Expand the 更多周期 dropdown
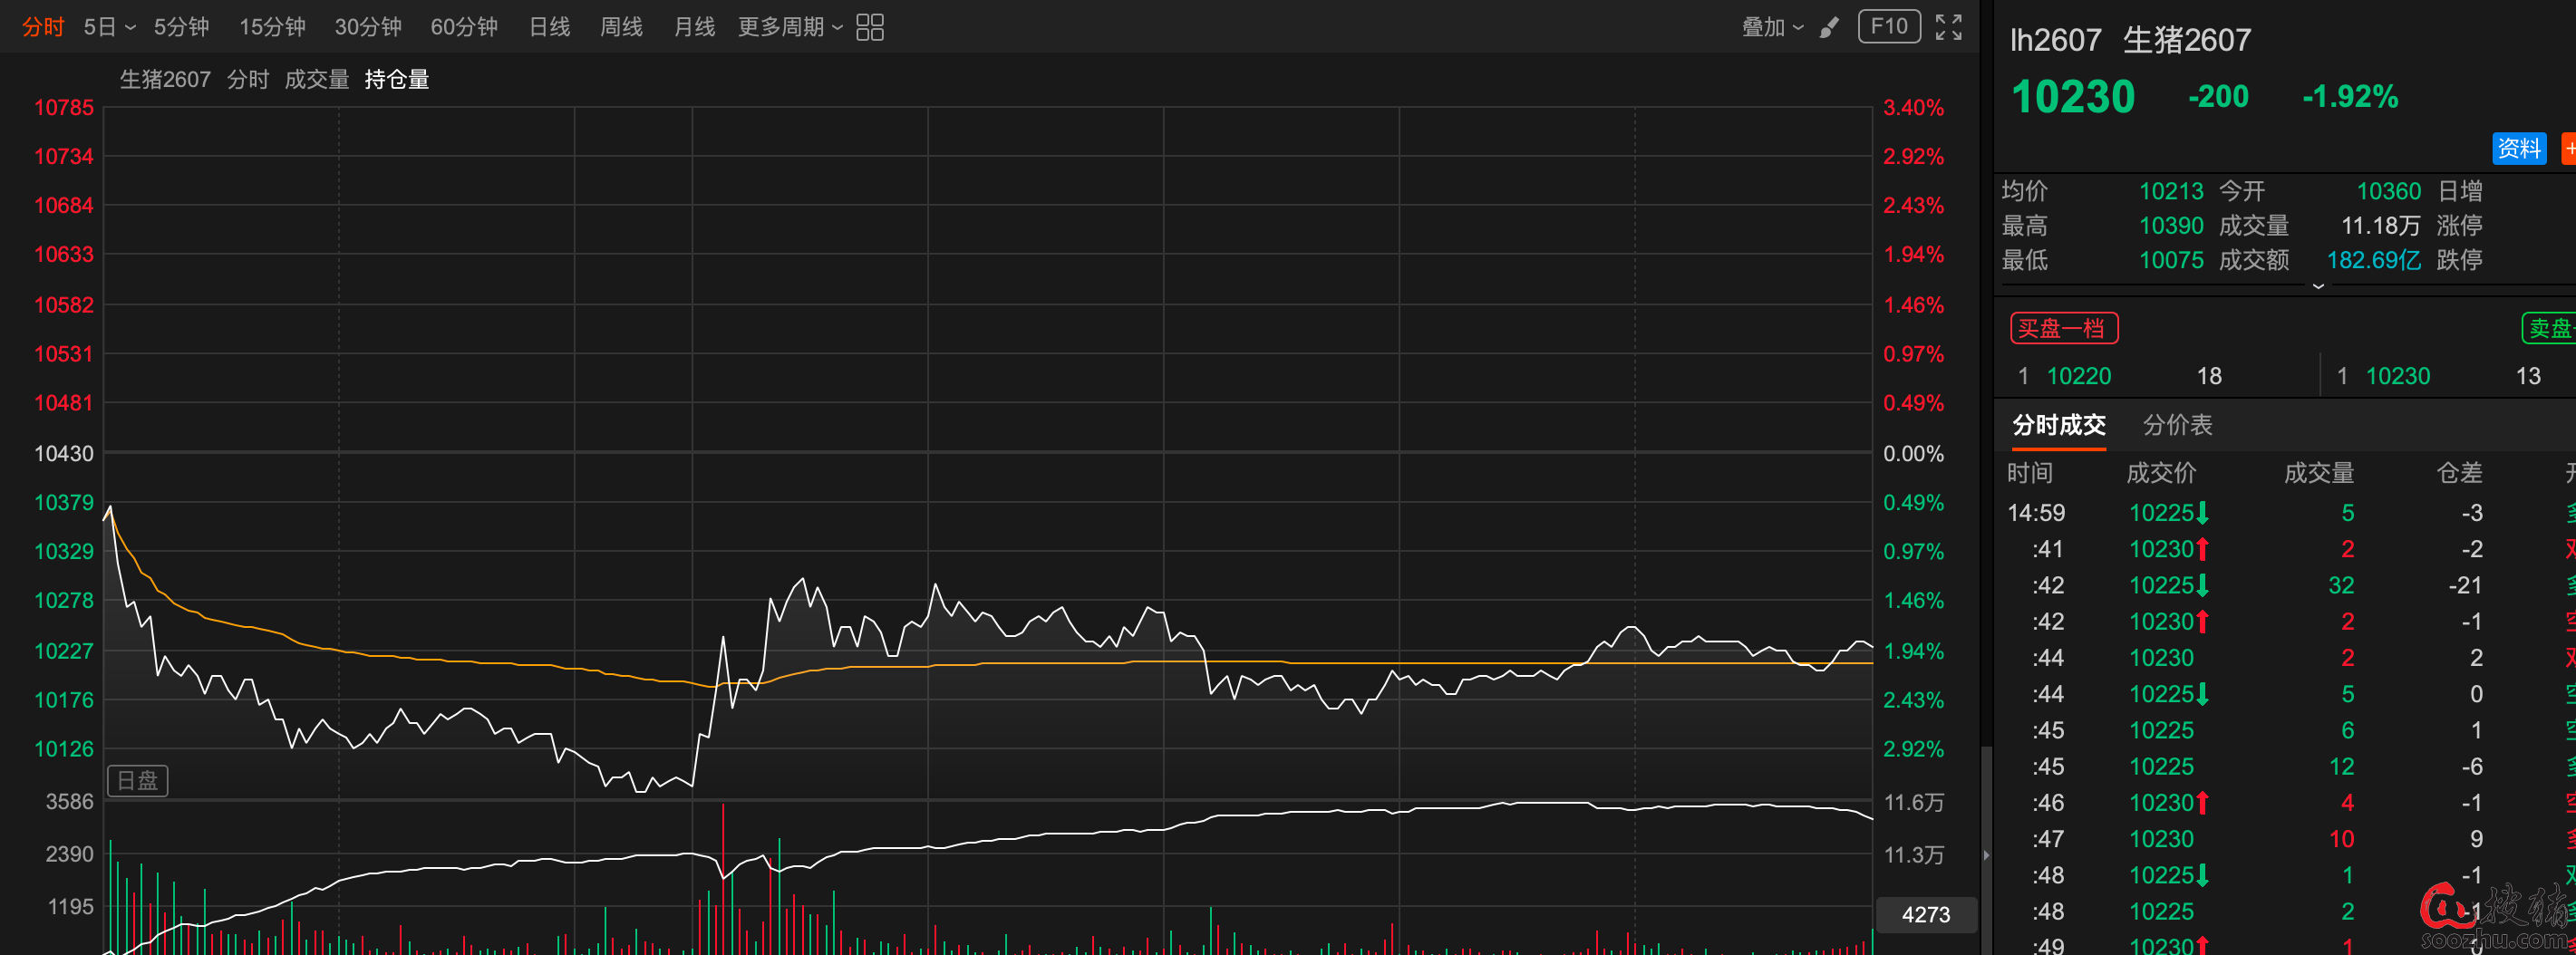Screen dimensions: 2576x955 790,27
